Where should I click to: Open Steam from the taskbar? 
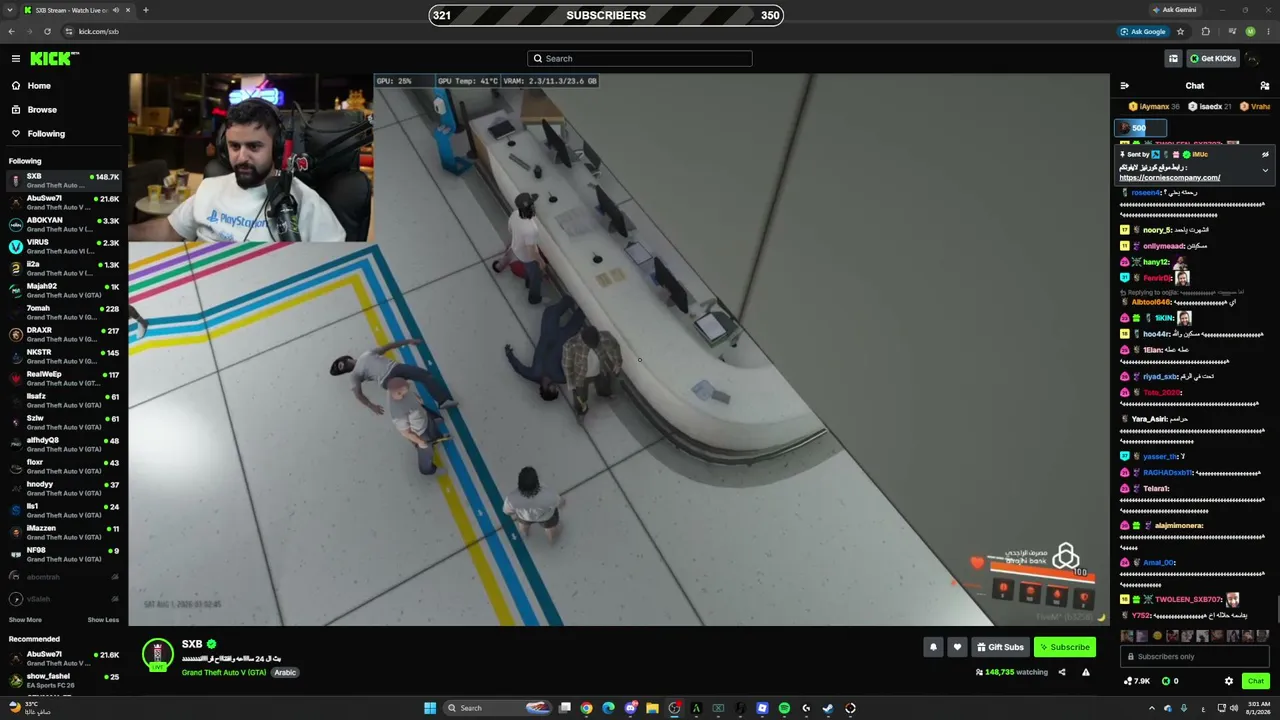828,708
